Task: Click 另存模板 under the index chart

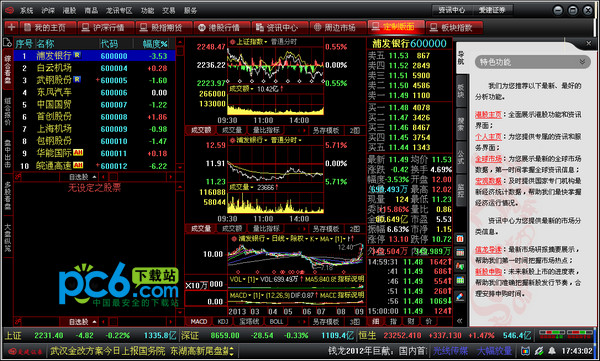Action: click(x=326, y=130)
